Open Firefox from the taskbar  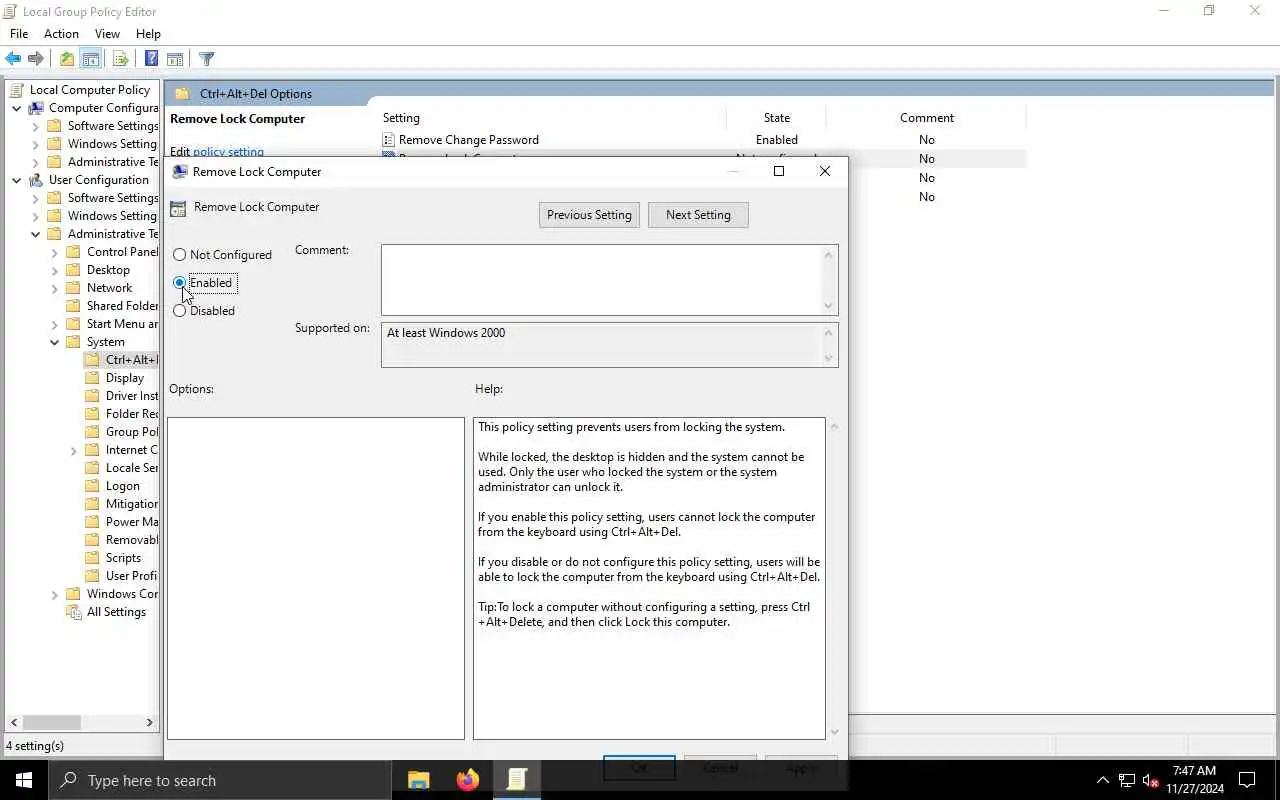[467, 780]
